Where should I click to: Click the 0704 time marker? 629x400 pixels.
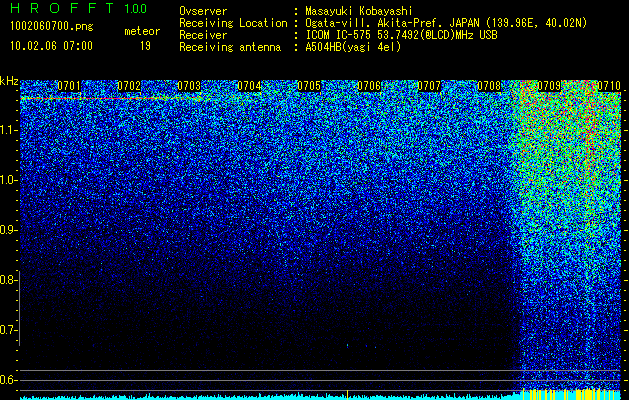pos(249,86)
